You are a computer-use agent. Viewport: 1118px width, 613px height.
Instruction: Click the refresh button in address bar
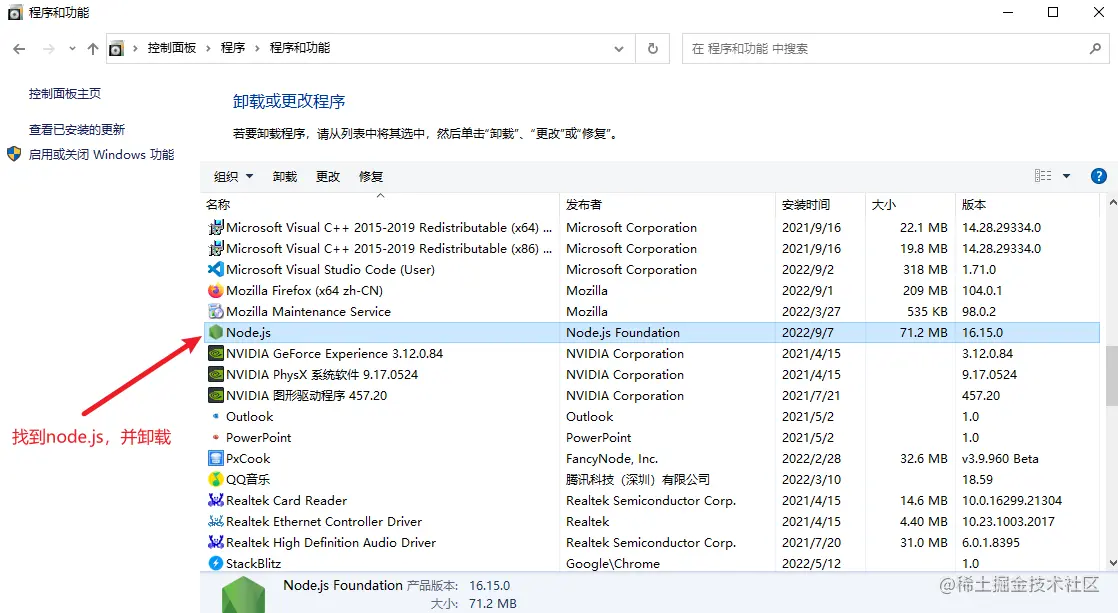coord(652,48)
